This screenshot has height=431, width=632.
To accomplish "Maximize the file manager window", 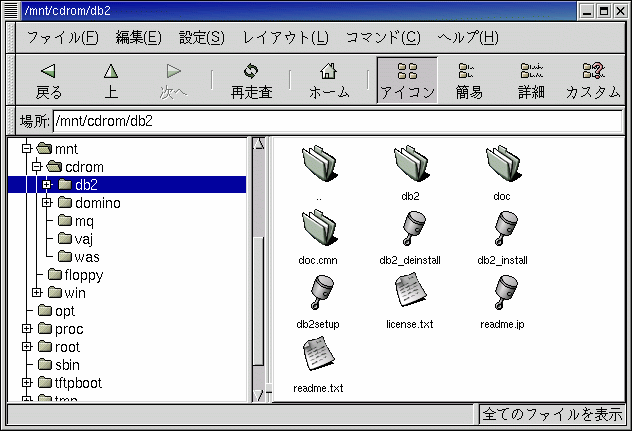I will 603,11.
